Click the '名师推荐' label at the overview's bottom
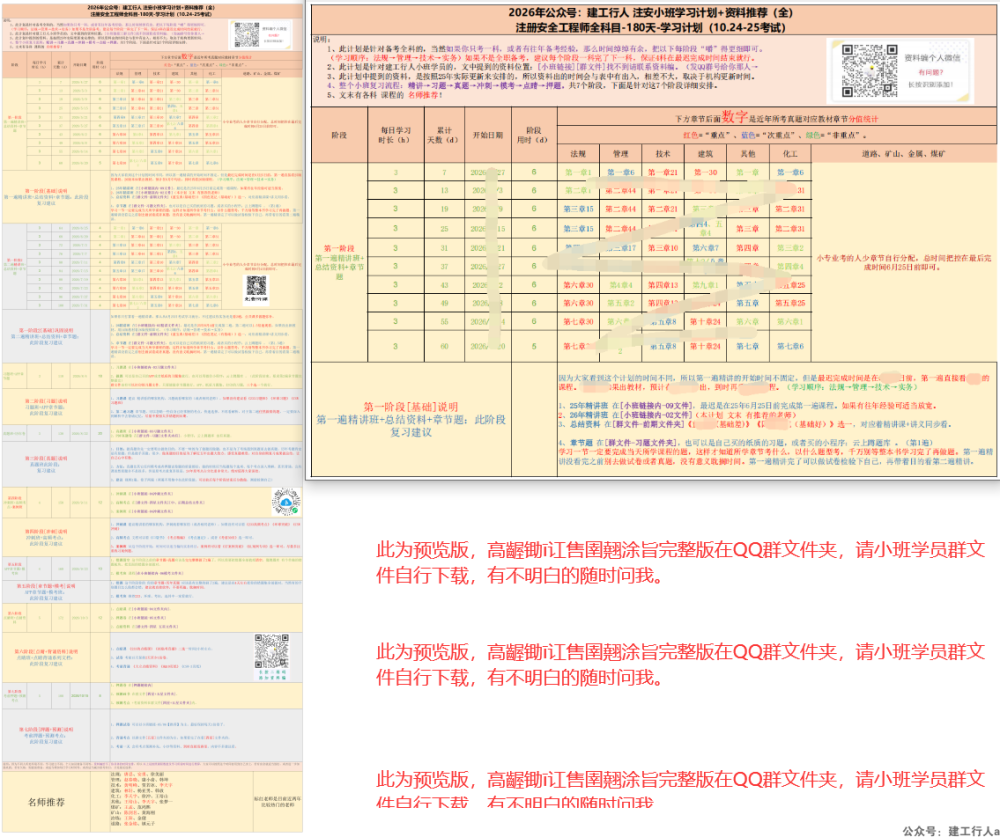The height and width of the screenshot is (837, 1000). click(x=46, y=801)
